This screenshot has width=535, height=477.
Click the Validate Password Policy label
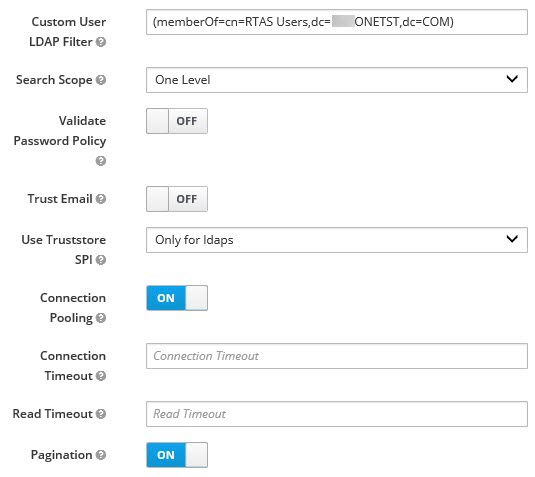[60, 131]
